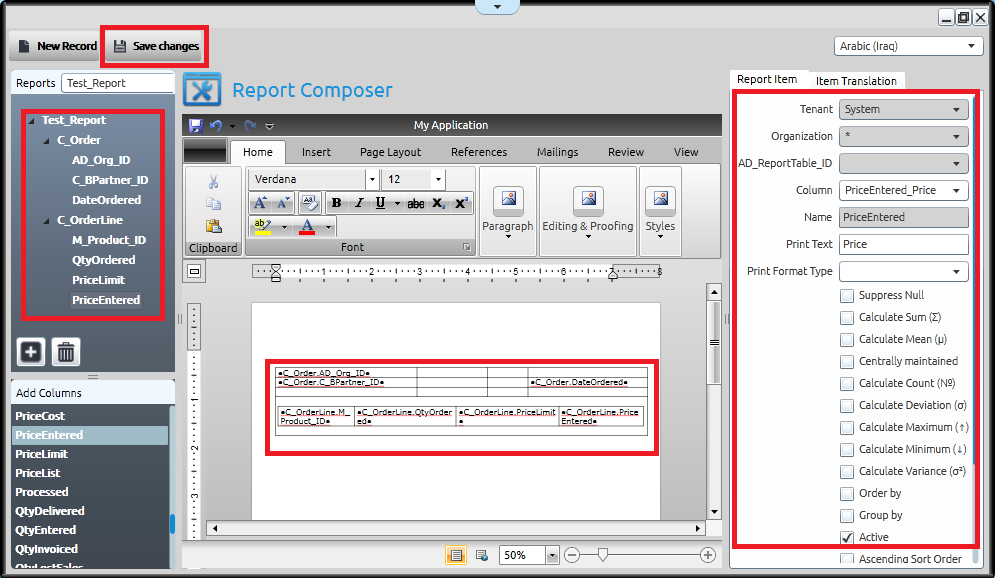The width and height of the screenshot is (995, 578).
Task: Open the font size dropdown
Action: click(x=440, y=181)
